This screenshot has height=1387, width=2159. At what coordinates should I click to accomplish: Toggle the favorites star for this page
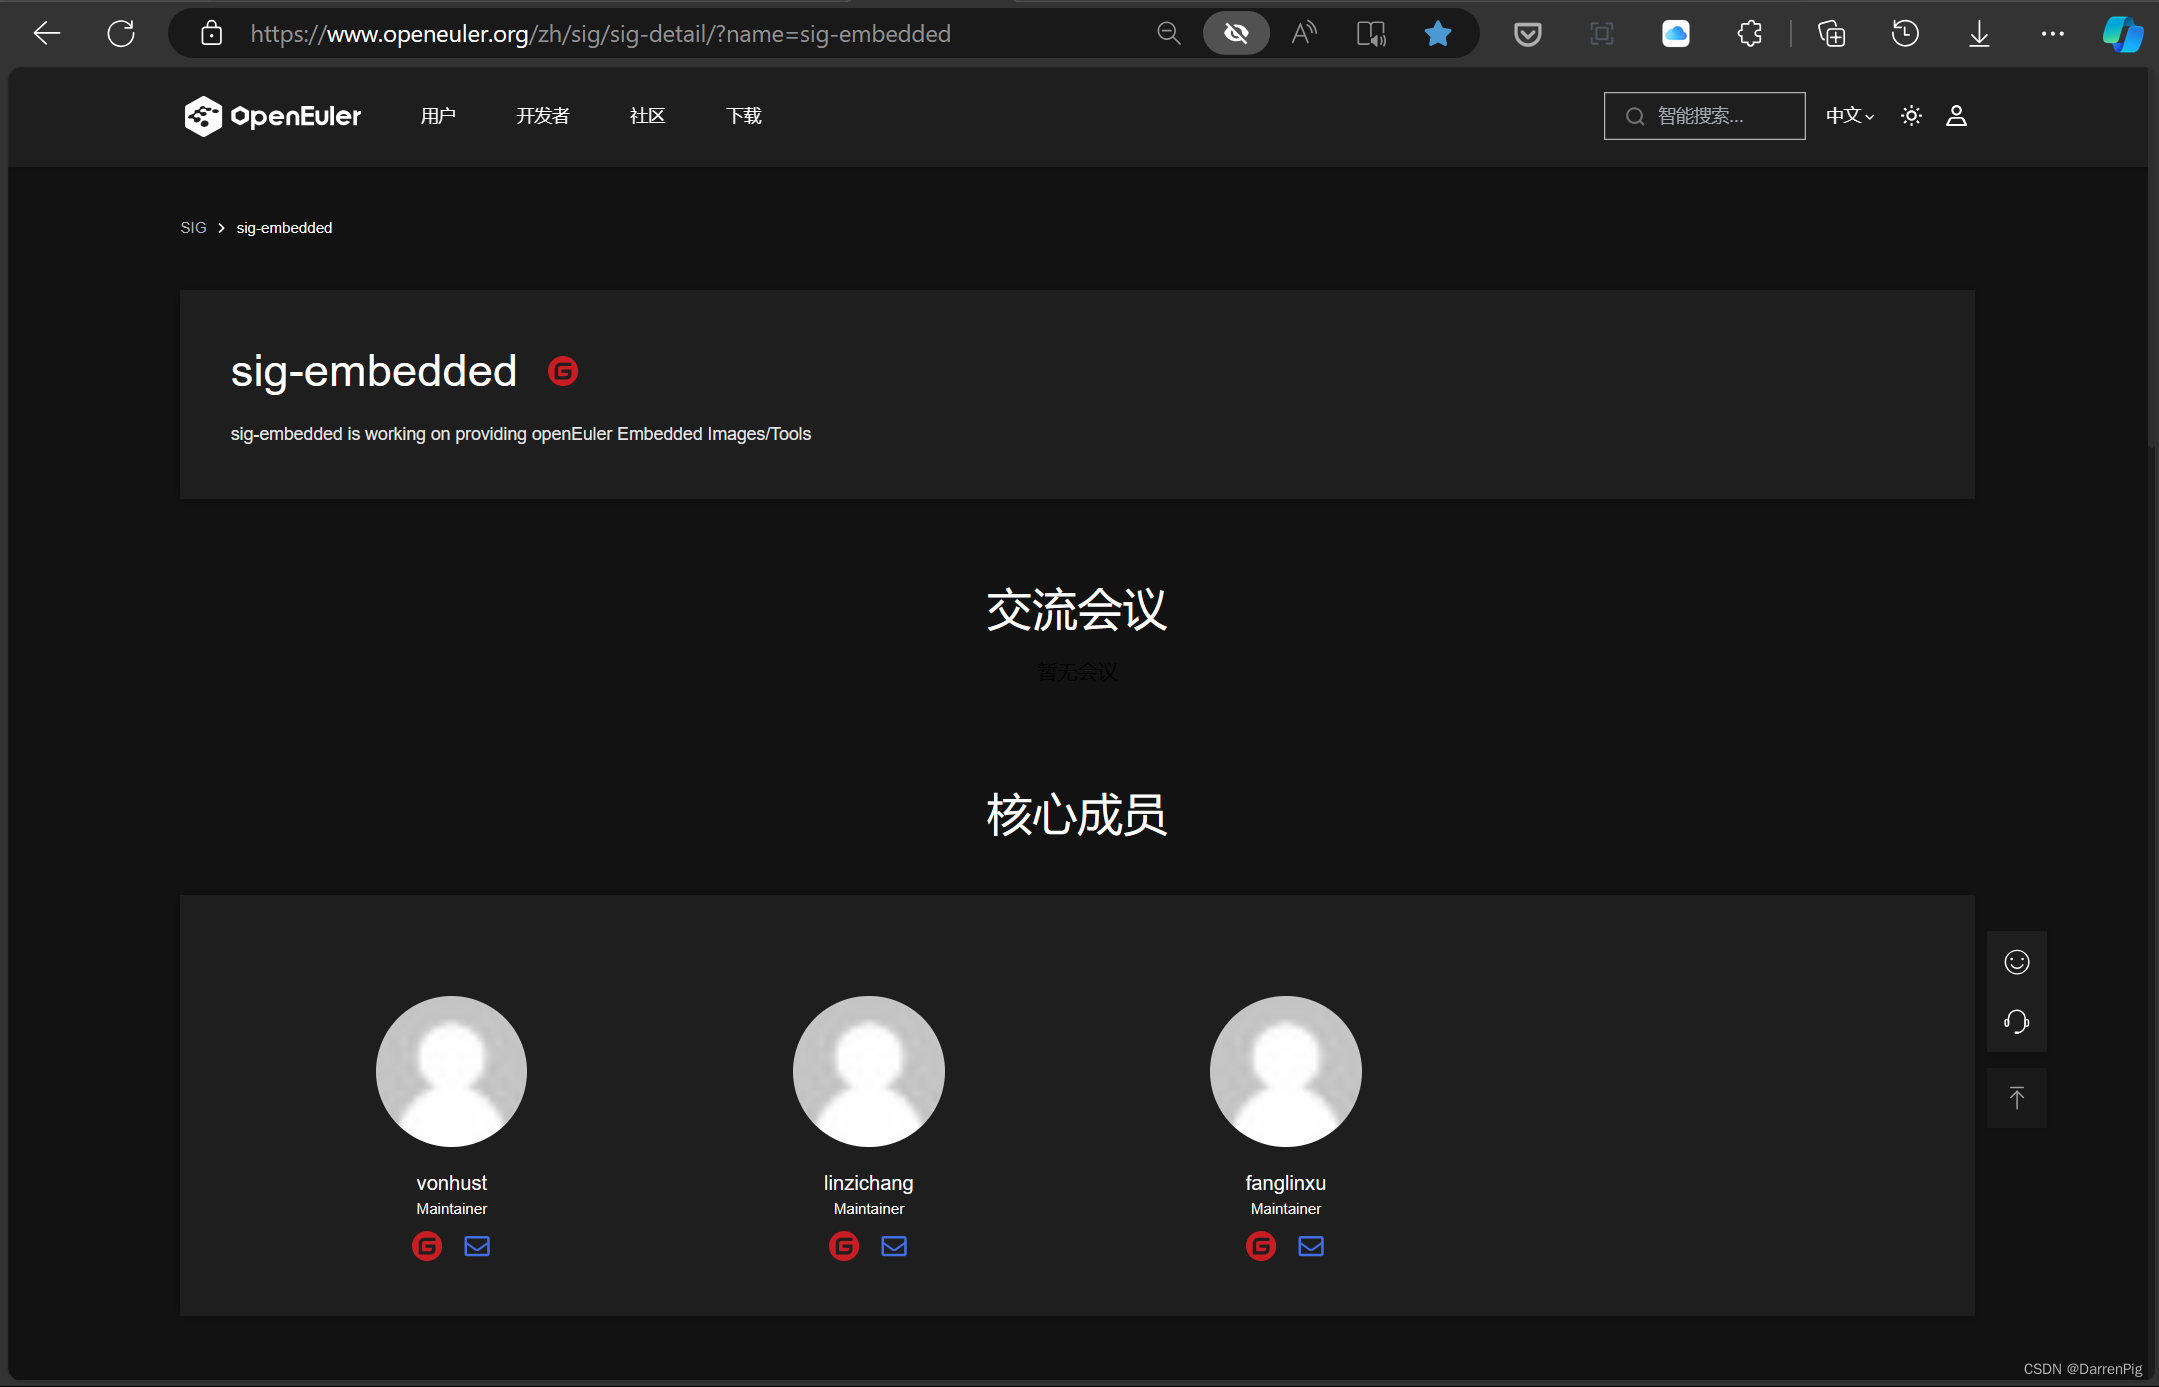(1438, 34)
